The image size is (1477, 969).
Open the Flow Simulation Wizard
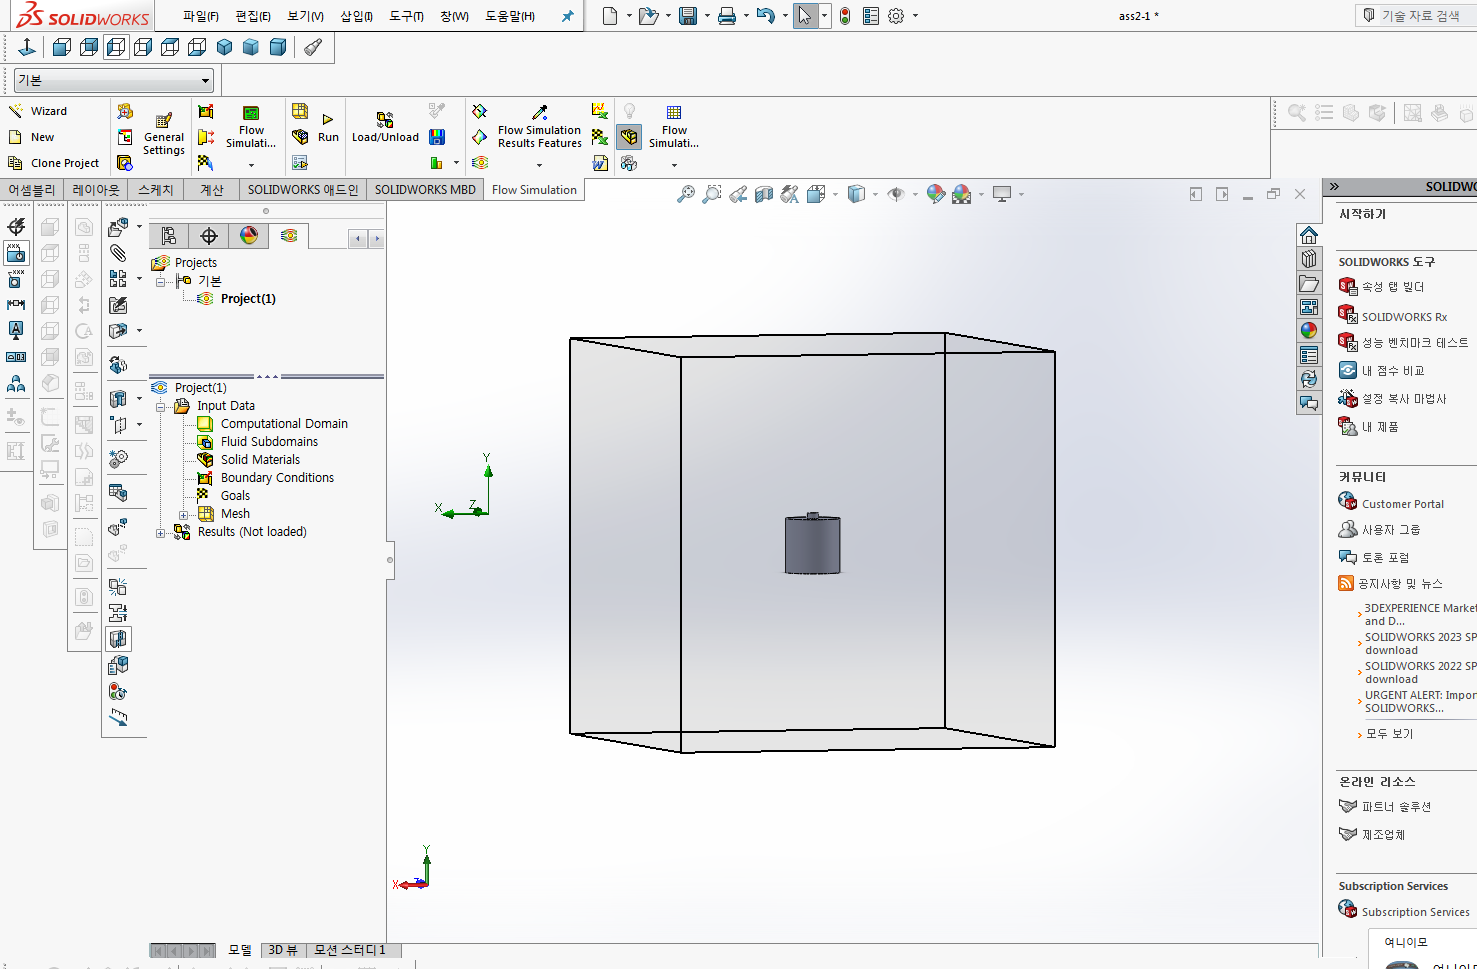[38, 111]
